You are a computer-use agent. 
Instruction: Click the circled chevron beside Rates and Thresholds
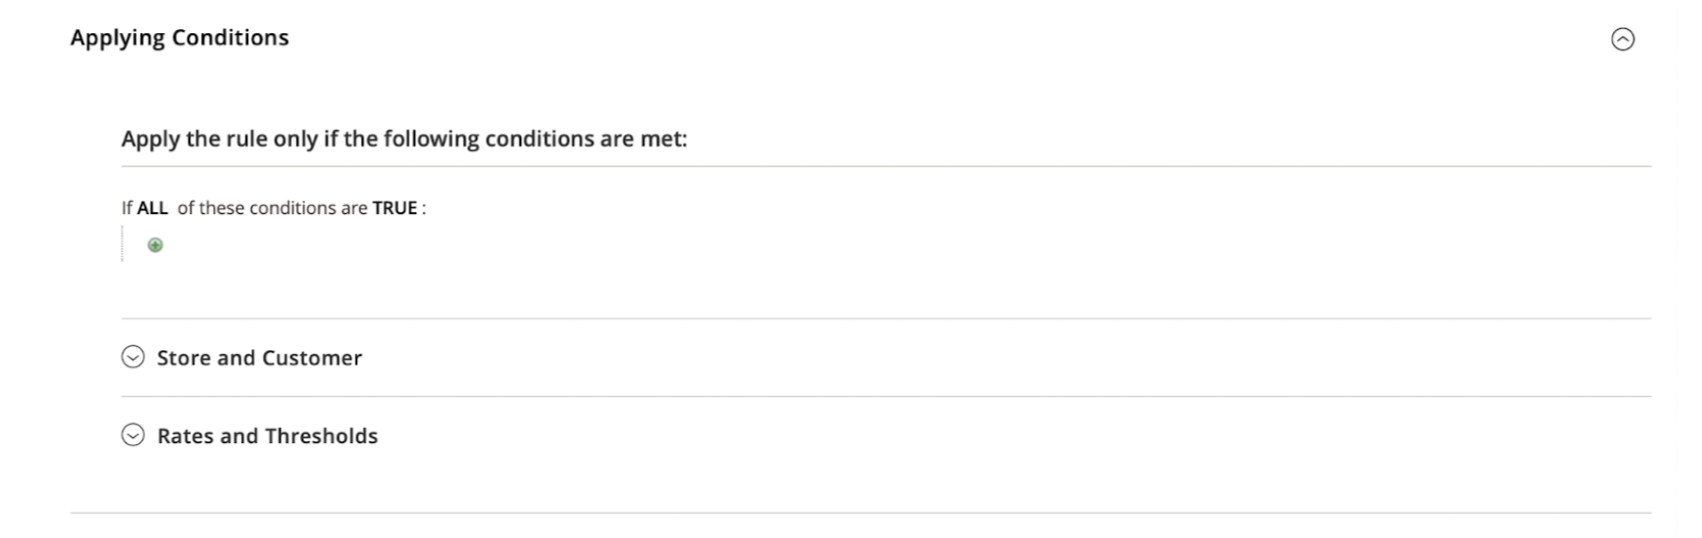[133, 435]
